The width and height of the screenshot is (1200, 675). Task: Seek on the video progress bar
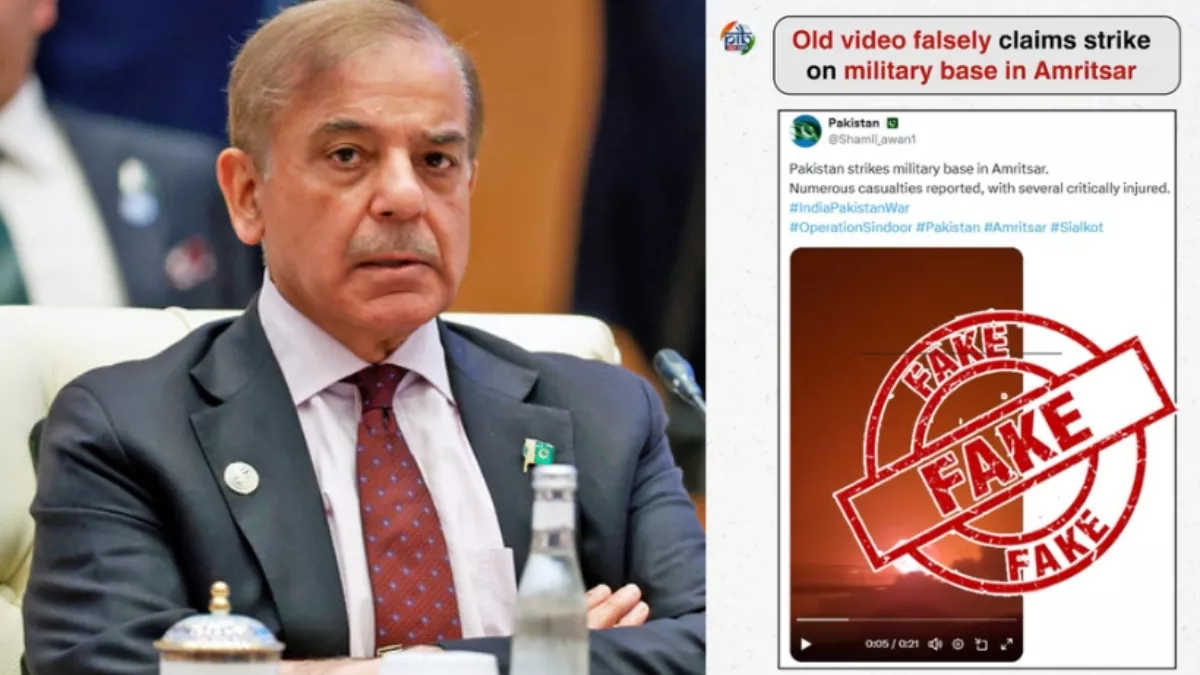click(906, 620)
